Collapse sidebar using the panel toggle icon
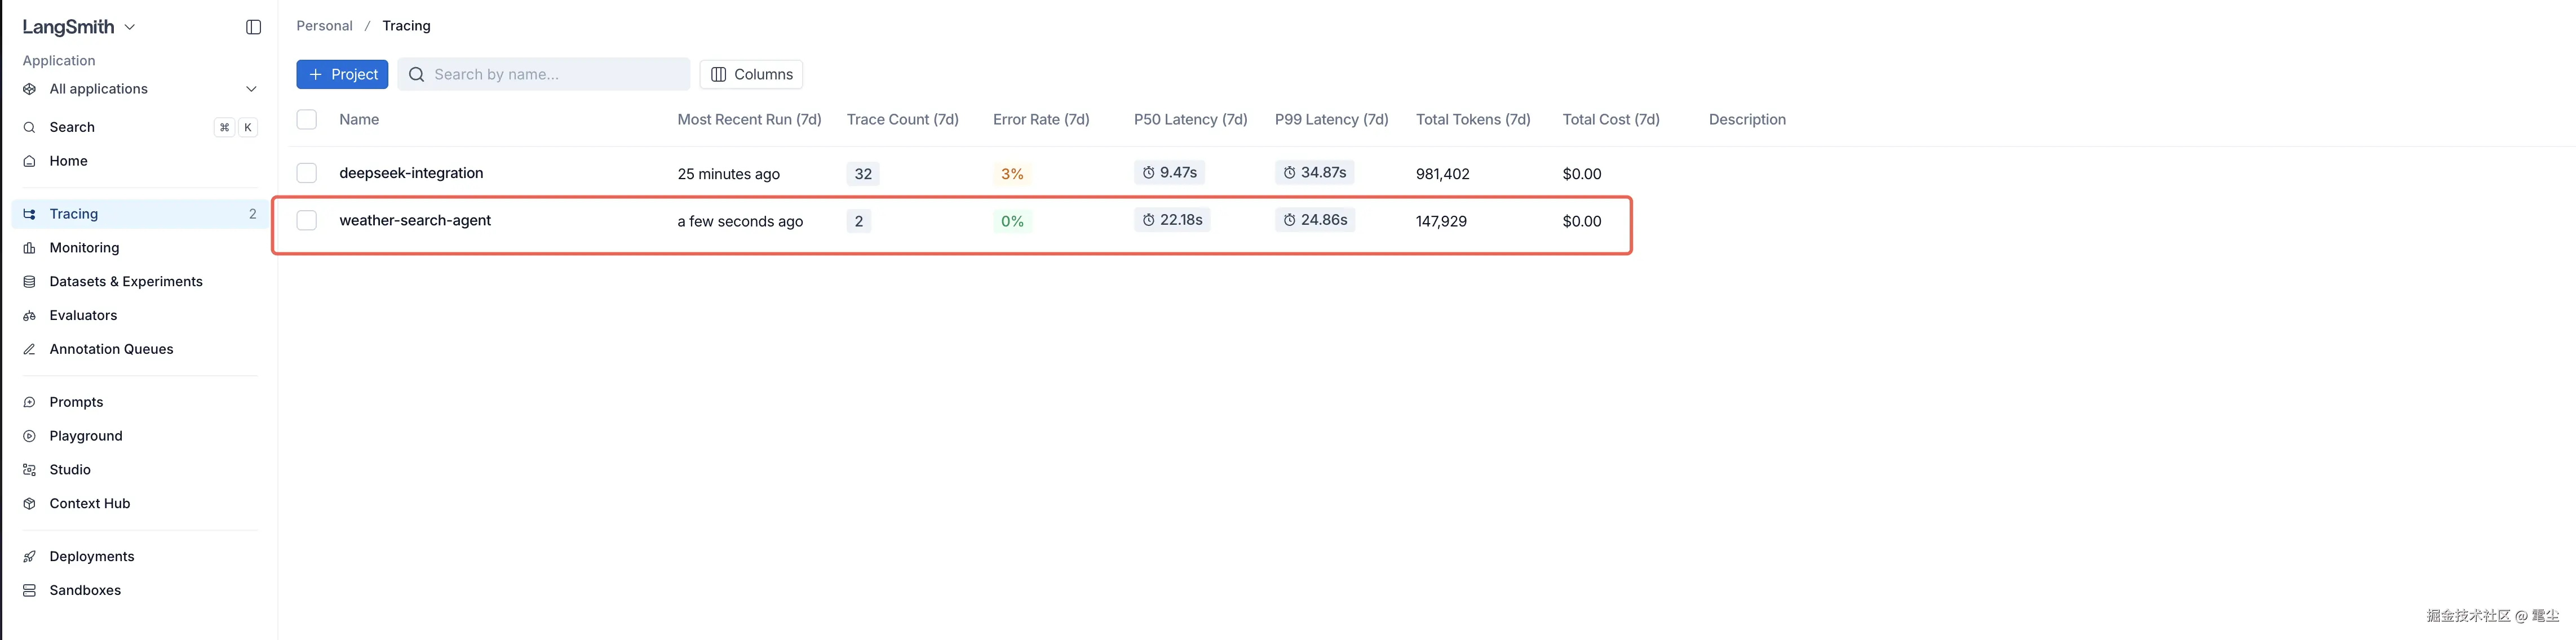This screenshot has height=640, width=2576. [253, 27]
